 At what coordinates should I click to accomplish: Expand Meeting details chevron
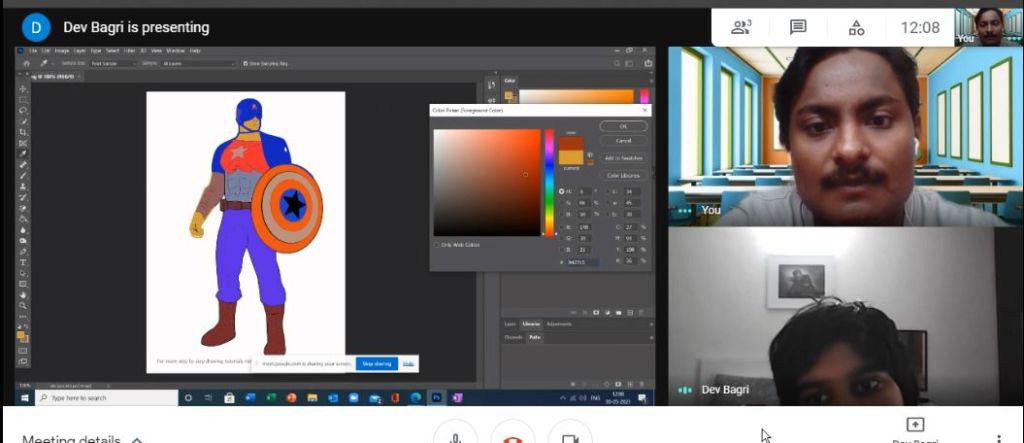pos(137,440)
